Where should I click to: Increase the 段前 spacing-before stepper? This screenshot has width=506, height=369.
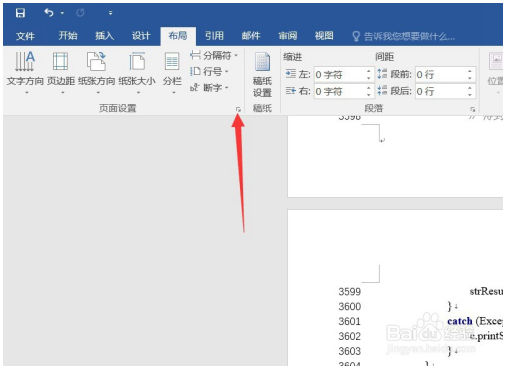470,71
